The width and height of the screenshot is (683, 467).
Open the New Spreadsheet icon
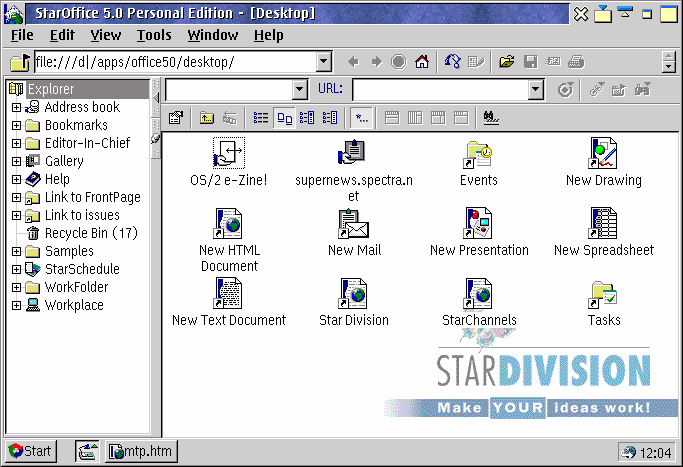[602, 223]
